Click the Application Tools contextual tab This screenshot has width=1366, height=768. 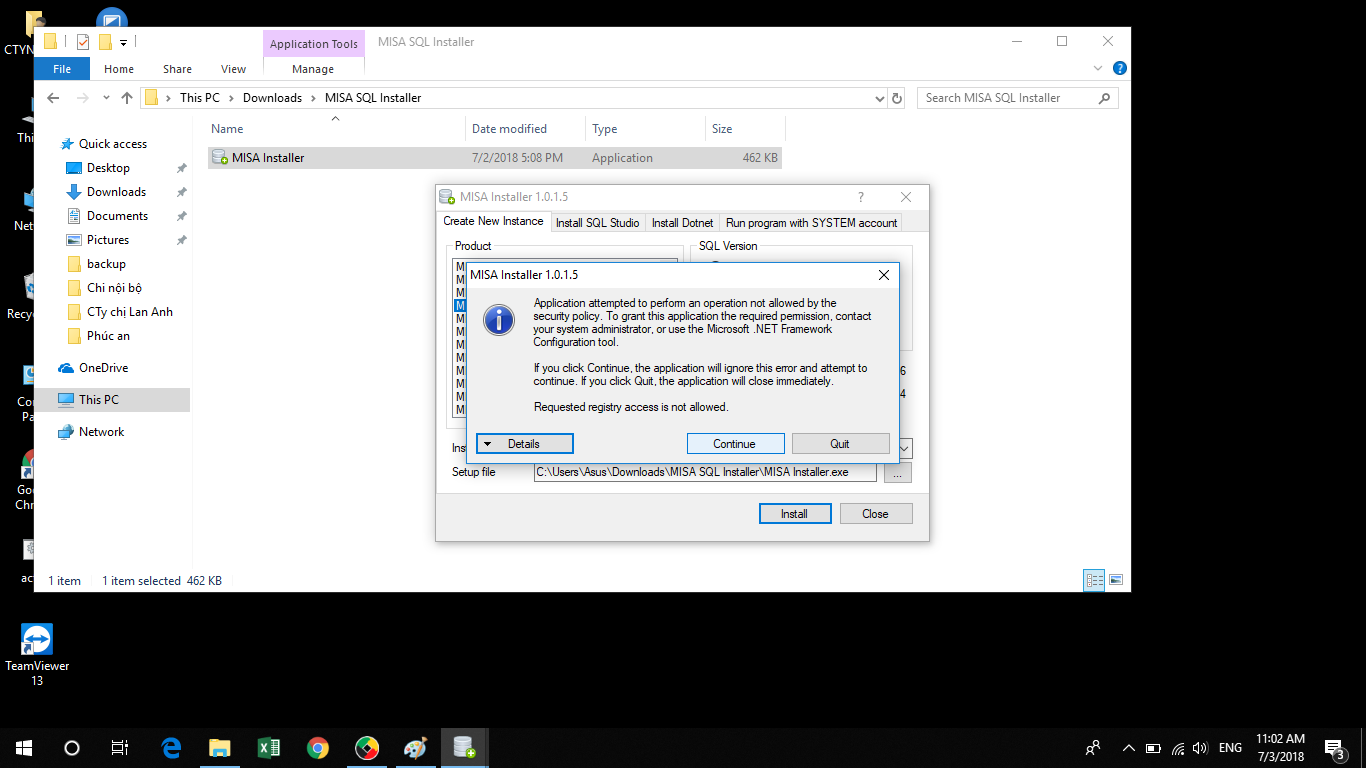[314, 44]
